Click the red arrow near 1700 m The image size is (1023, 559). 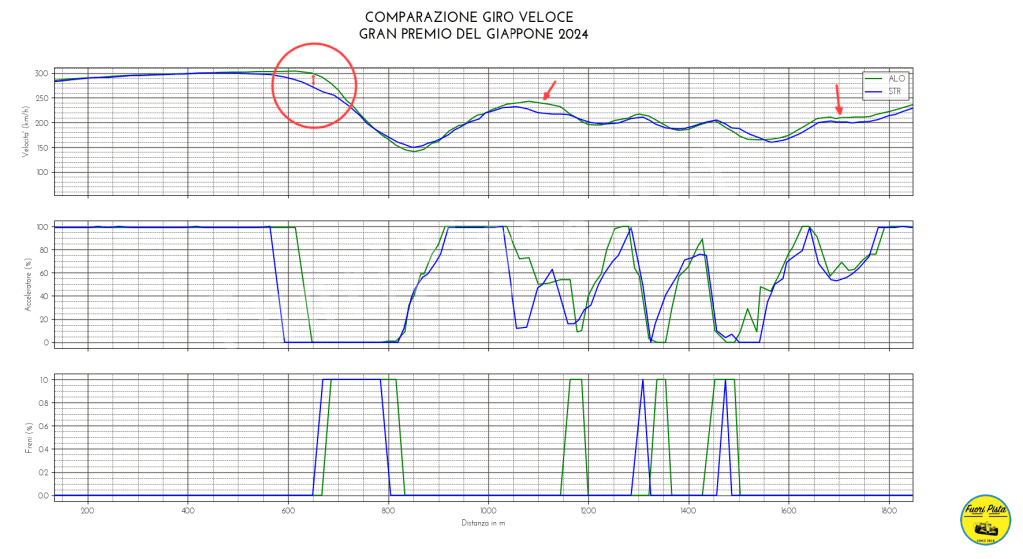pos(838,99)
